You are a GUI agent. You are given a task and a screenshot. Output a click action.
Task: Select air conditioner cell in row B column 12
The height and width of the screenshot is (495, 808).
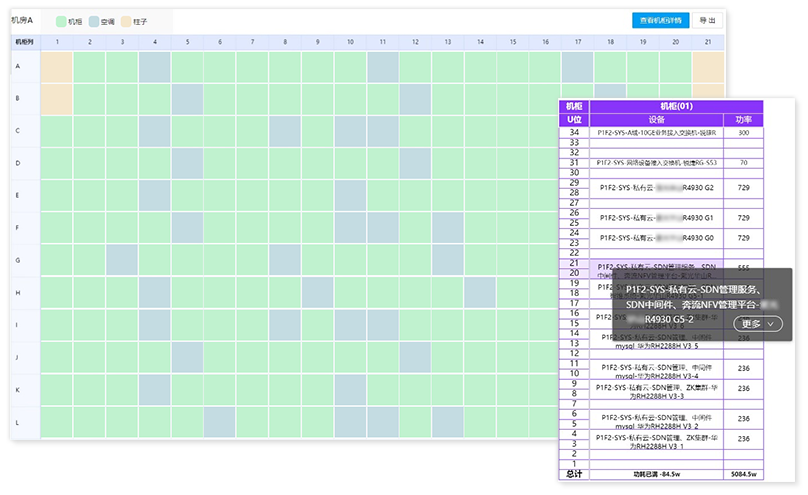(x=414, y=100)
